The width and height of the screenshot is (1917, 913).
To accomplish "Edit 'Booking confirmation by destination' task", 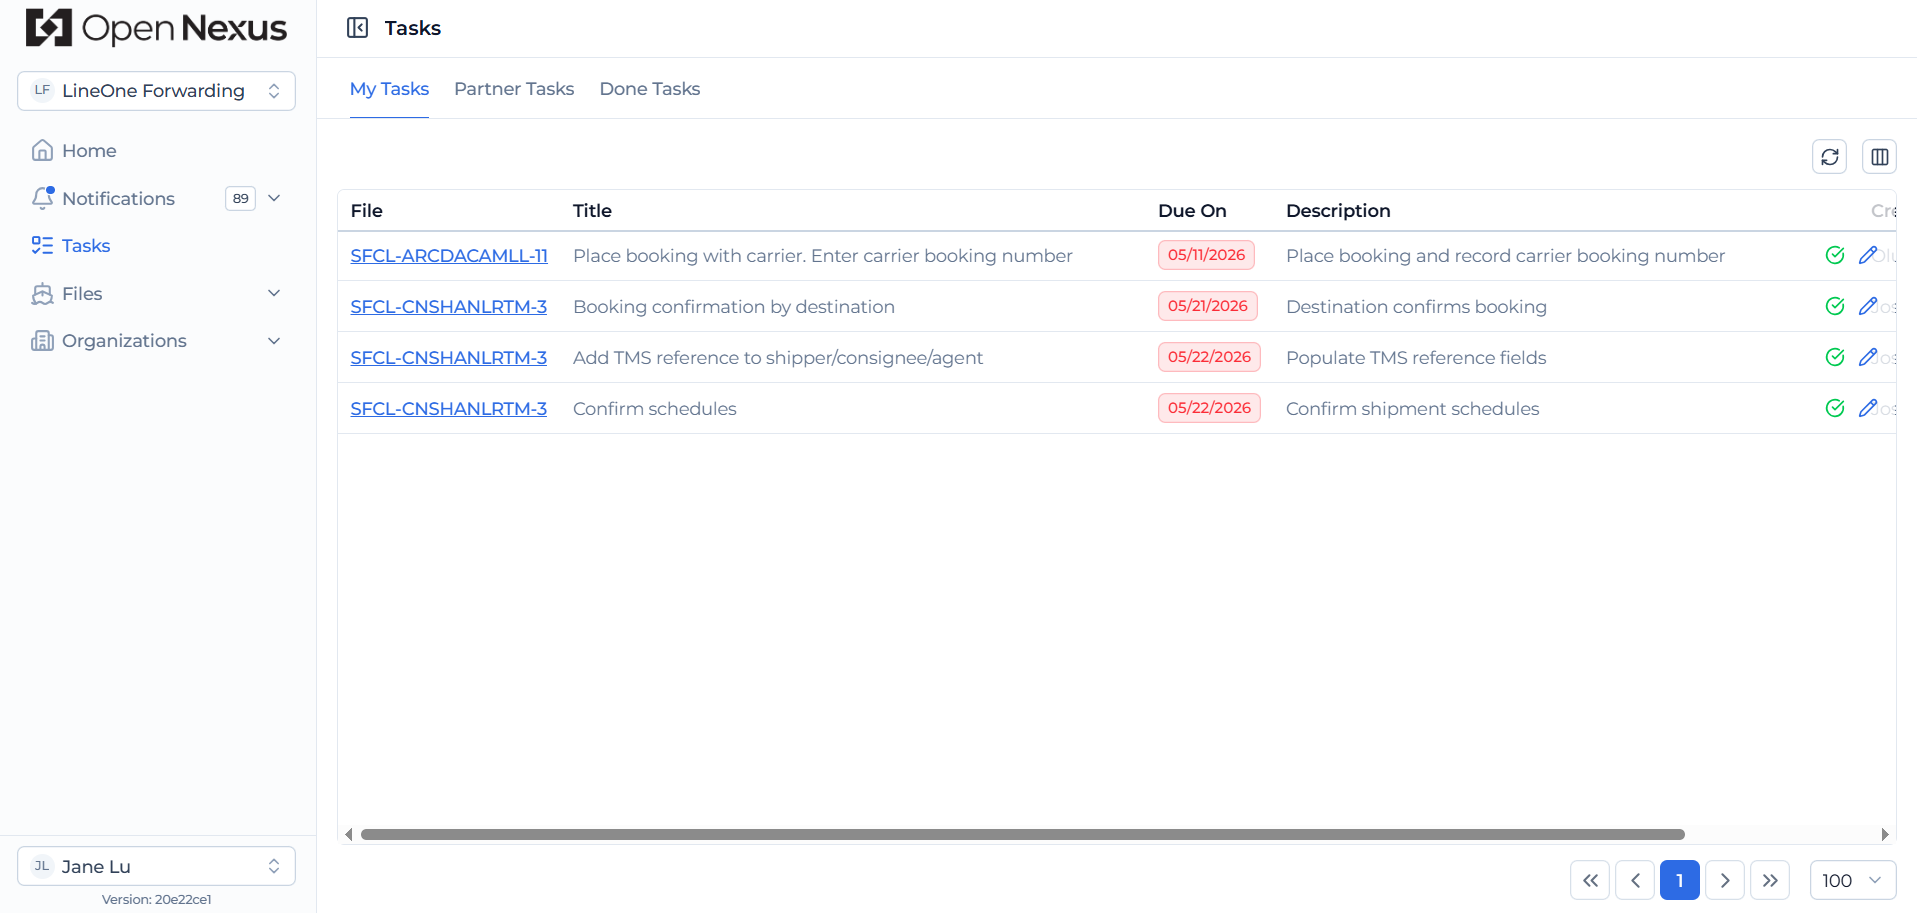I will [x=1867, y=306].
